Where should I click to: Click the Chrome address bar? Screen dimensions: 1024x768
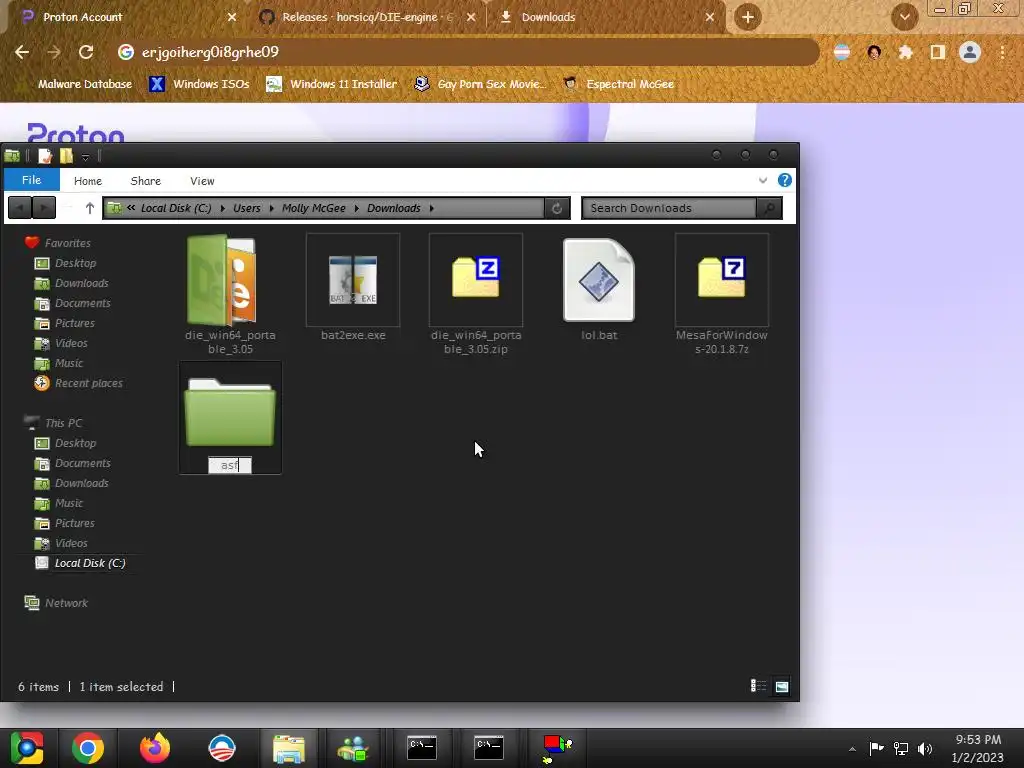(467, 52)
